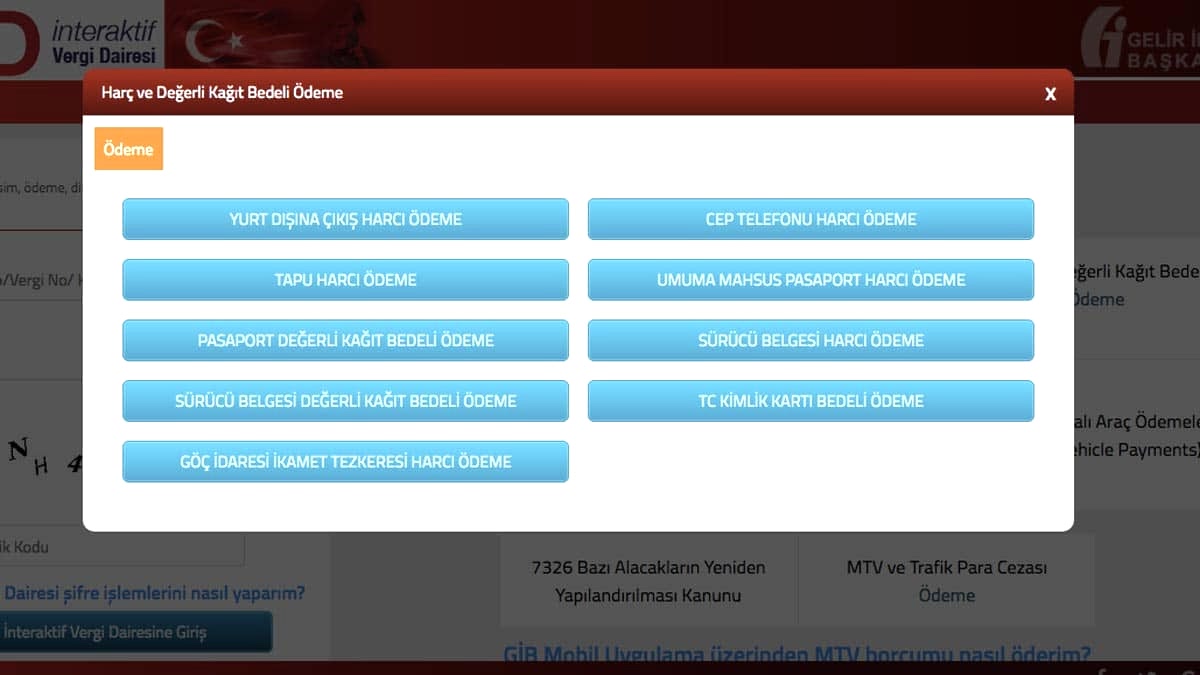Open 7326 Bazı Alacakların Yeniden Yapılandırılması Kanunu
Image resolution: width=1200 pixels, height=675 pixels.
(x=648, y=581)
